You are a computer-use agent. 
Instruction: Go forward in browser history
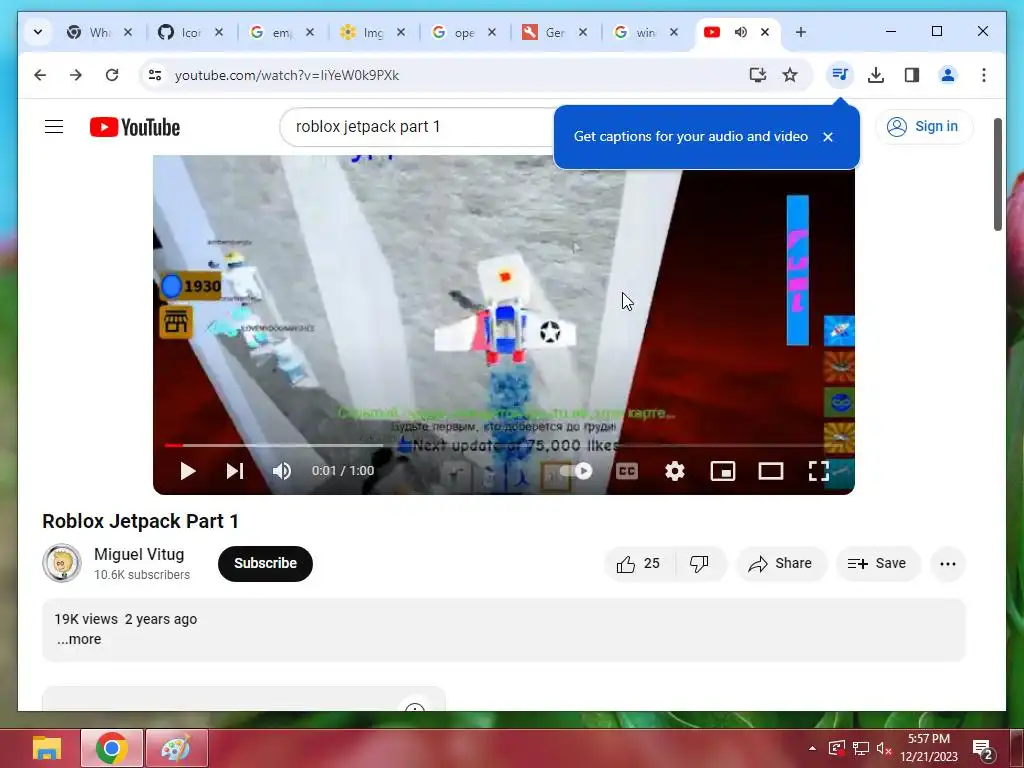76,75
